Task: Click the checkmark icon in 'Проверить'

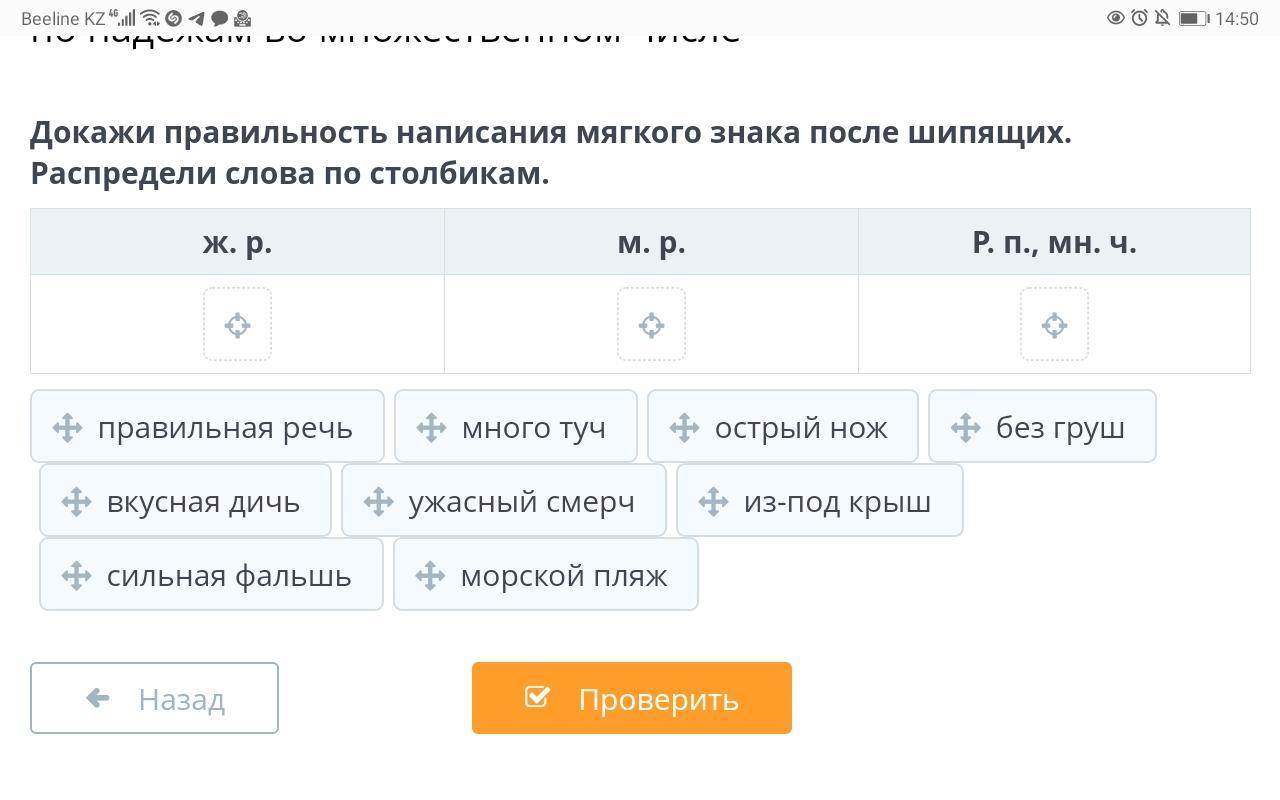Action: 537,697
